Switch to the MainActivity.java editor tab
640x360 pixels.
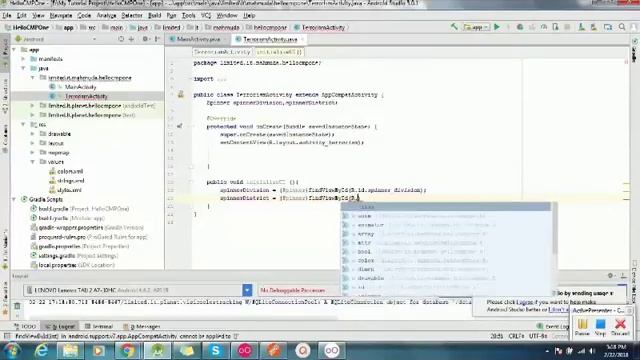(198, 39)
